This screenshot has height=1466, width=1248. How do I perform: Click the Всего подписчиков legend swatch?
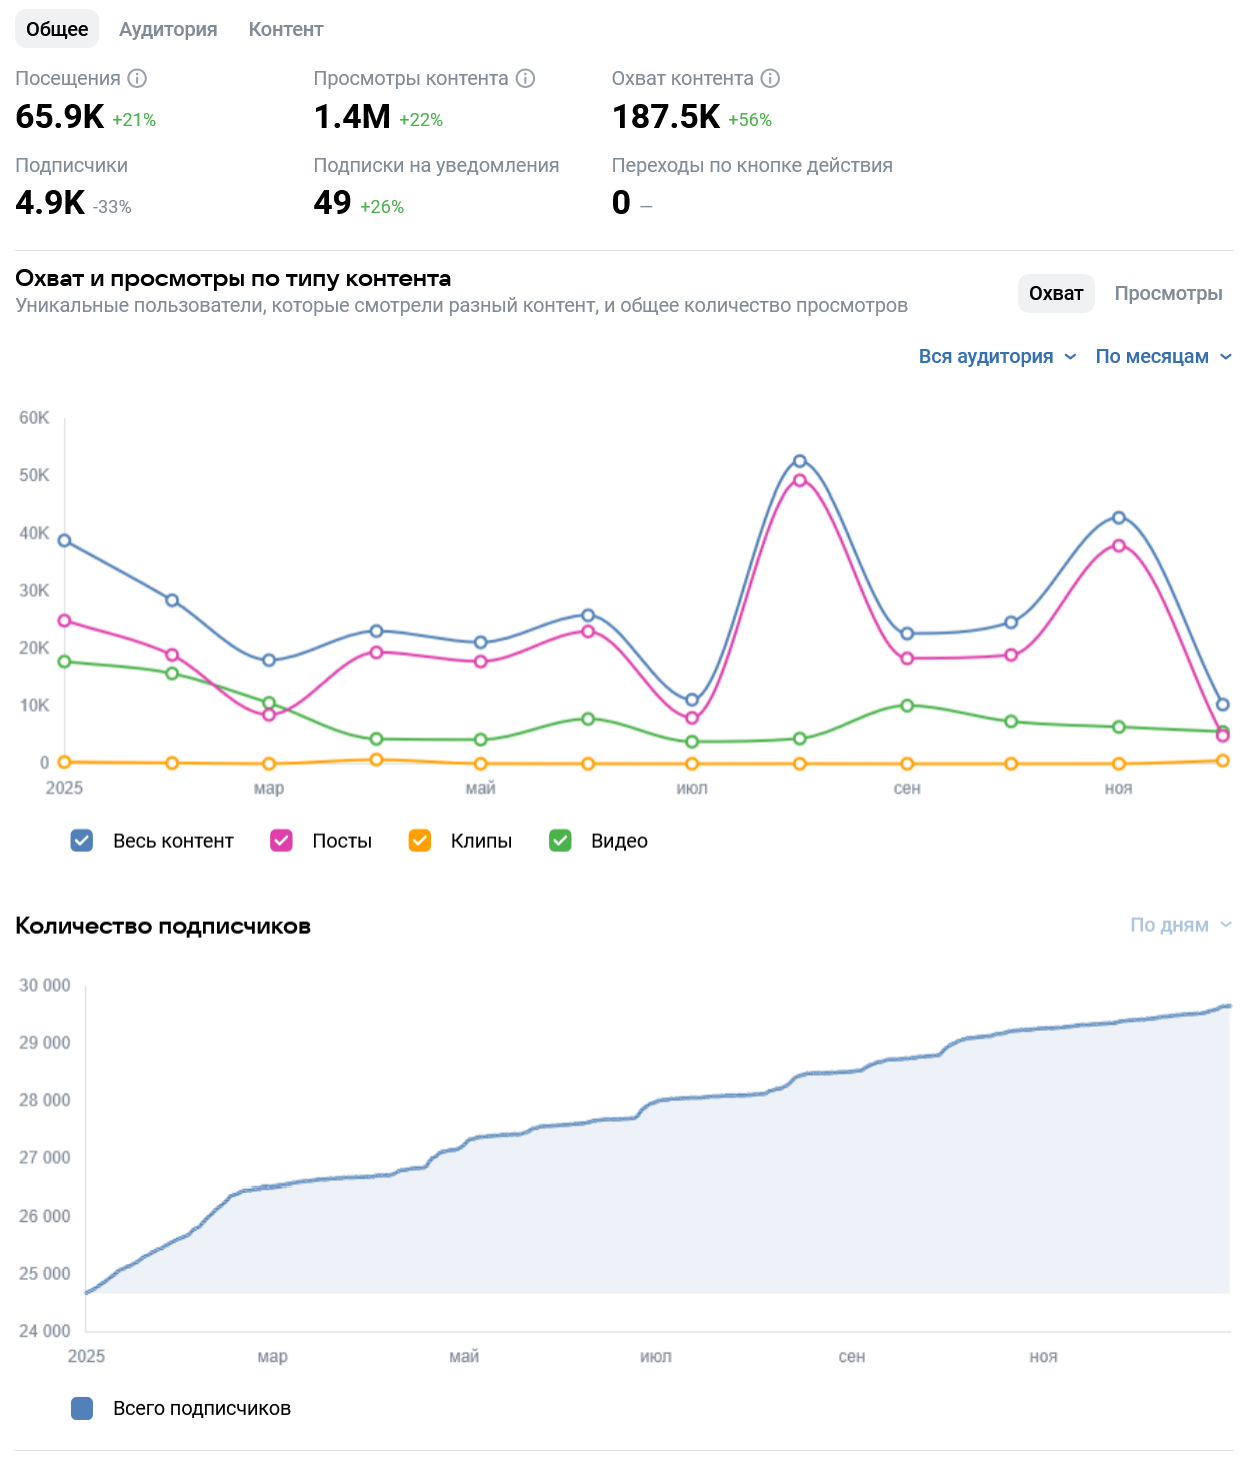tap(82, 1408)
